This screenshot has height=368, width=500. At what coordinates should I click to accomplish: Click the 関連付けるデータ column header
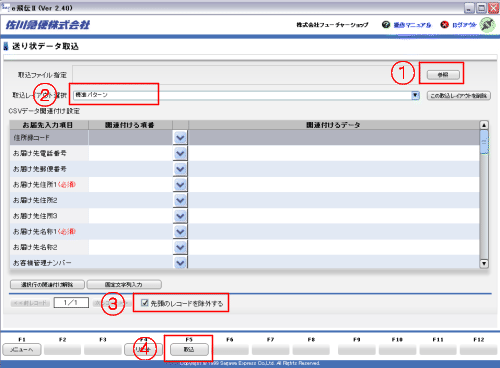pos(333,125)
